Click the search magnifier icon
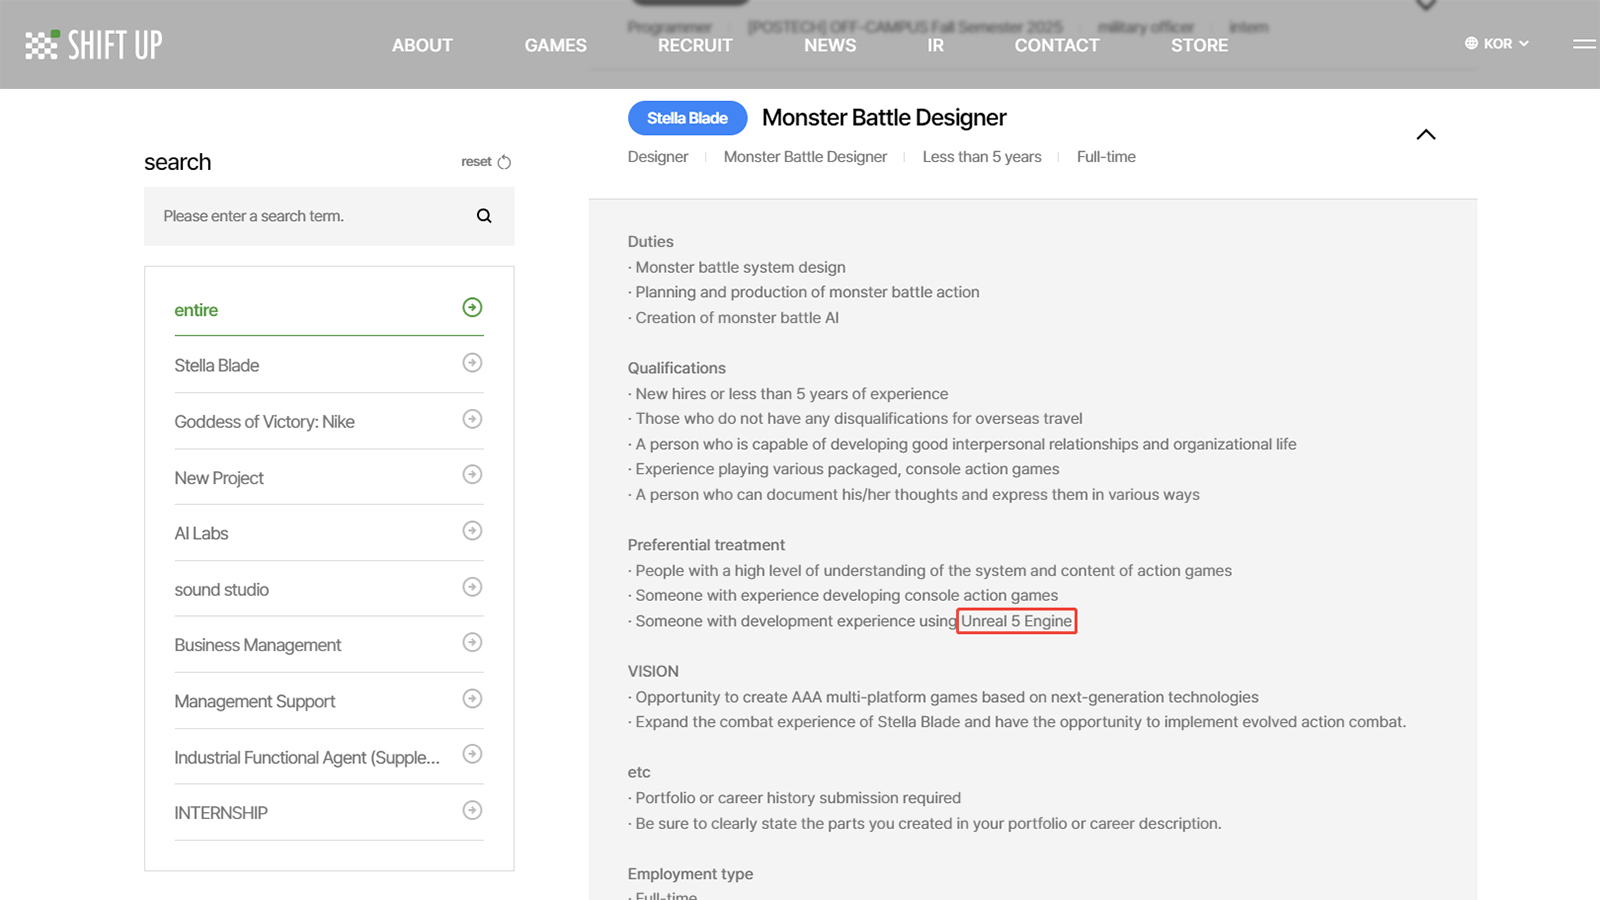 484,216
